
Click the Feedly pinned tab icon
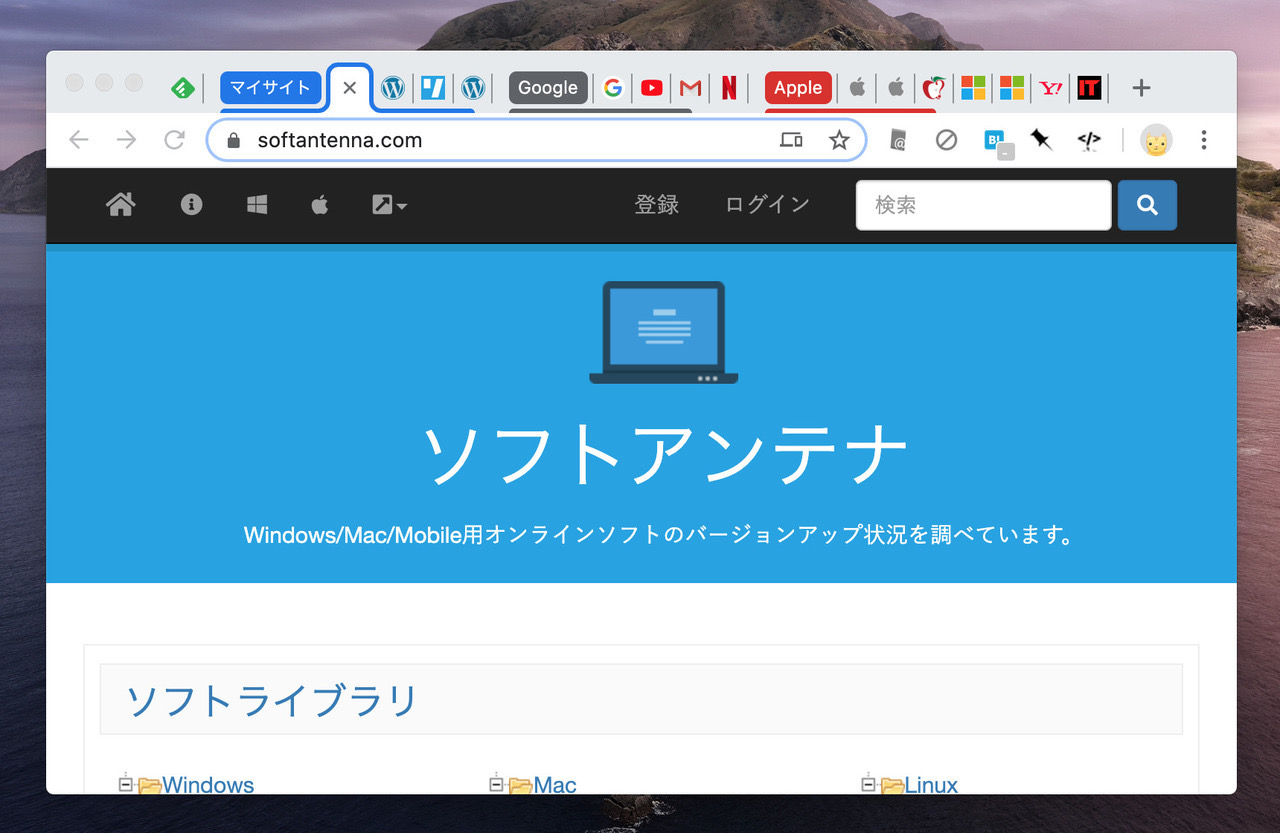[x=182, y=88]
